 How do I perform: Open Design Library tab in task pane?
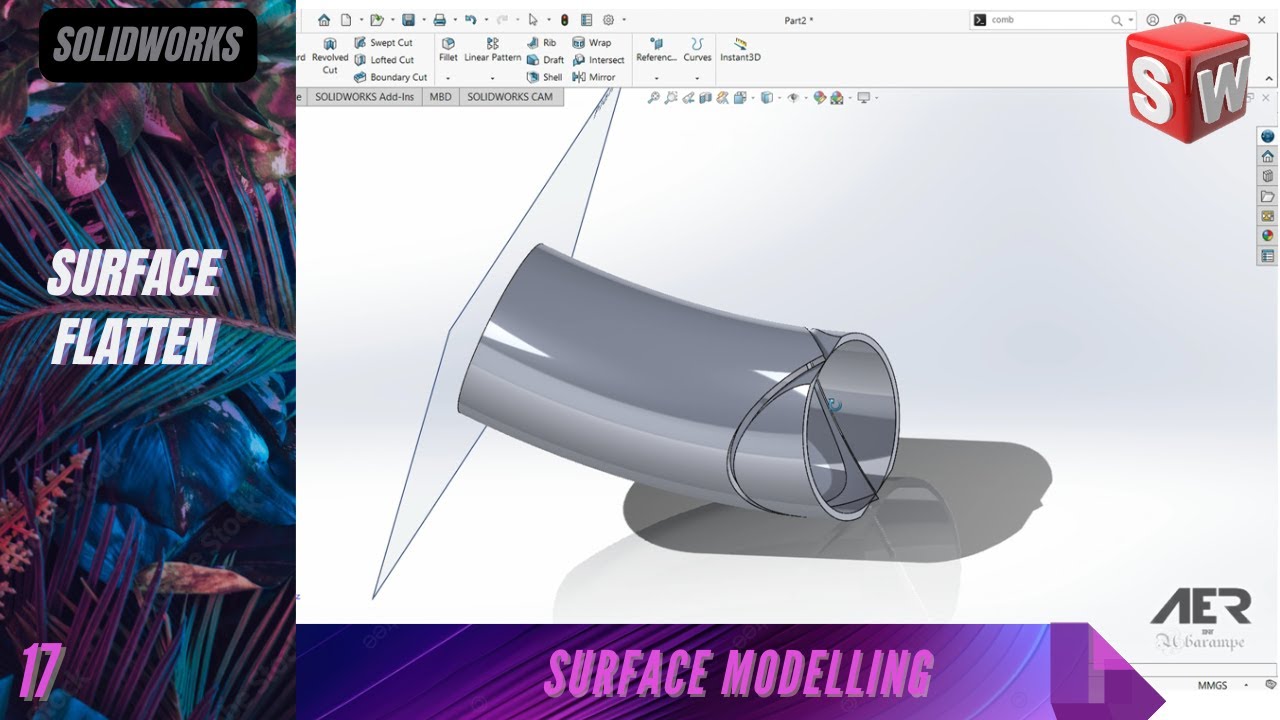[x=1268, y=176]
